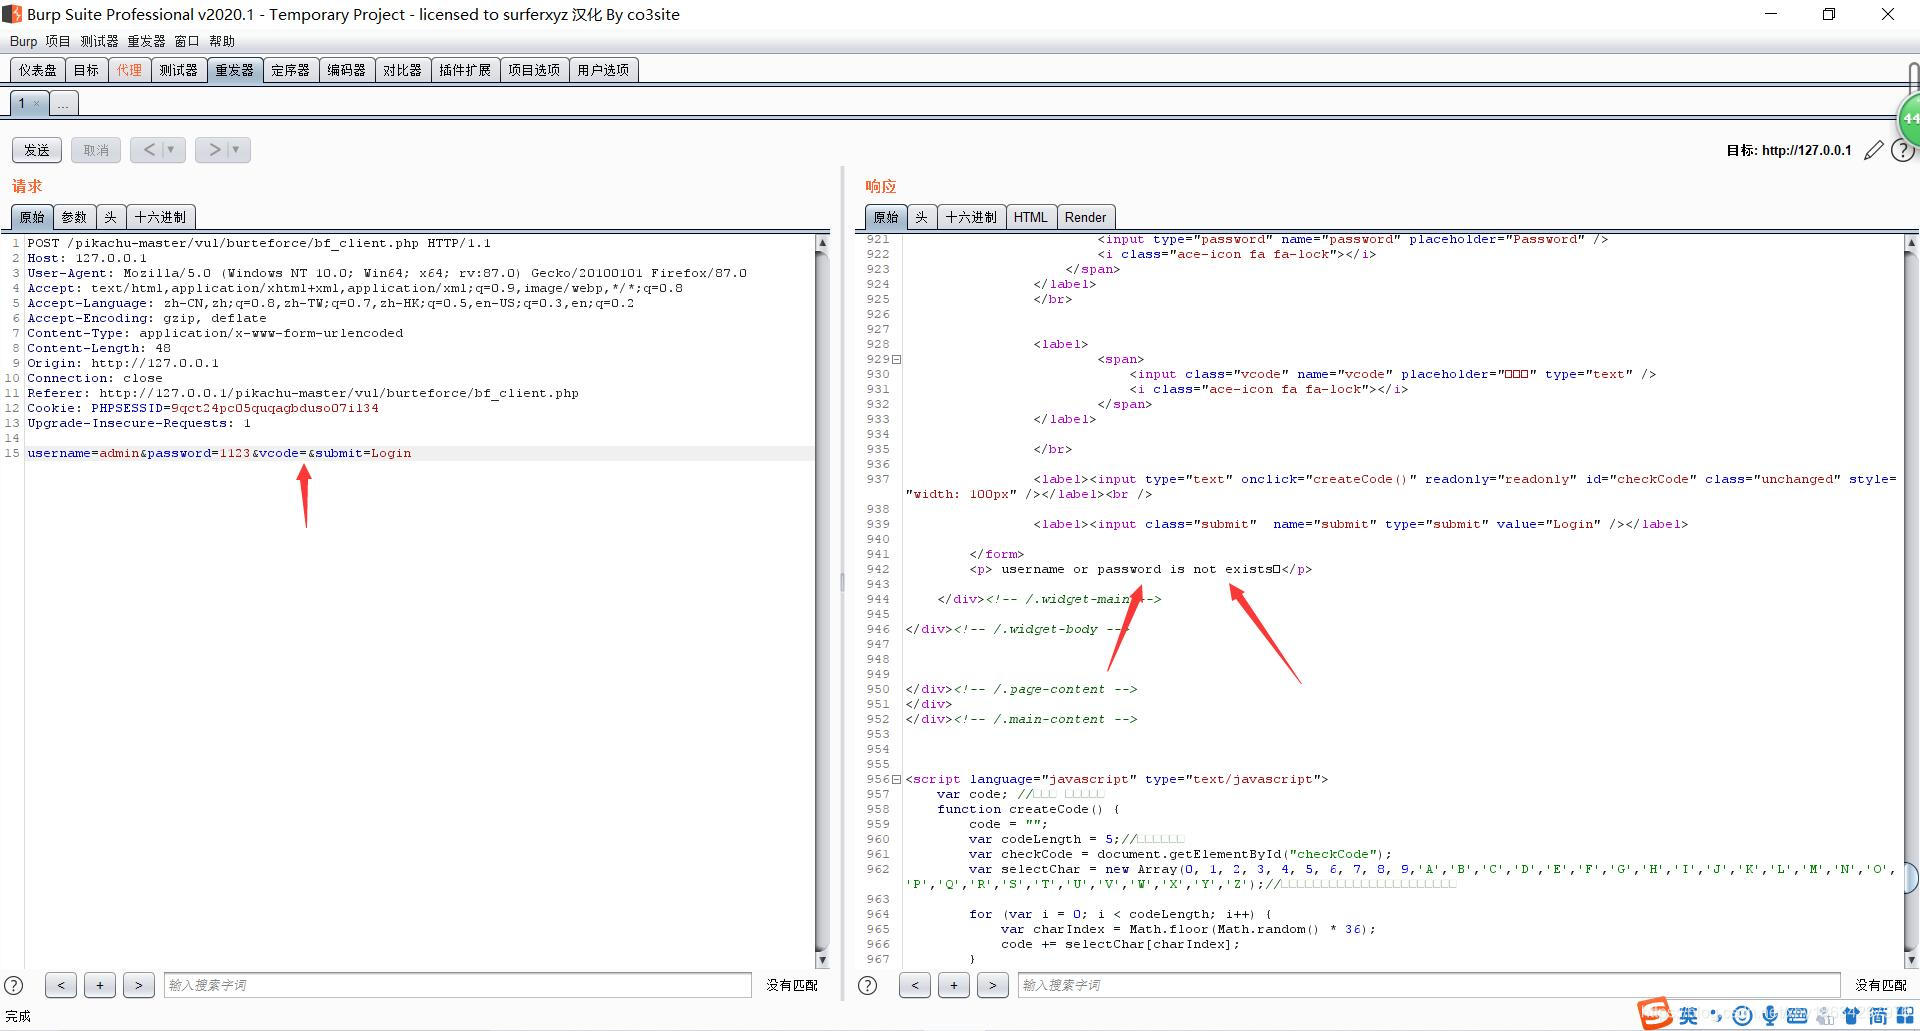Switch to the 用户选项 tab
The height and width of the screenshot is (1031, 1920).
point(603,70)
